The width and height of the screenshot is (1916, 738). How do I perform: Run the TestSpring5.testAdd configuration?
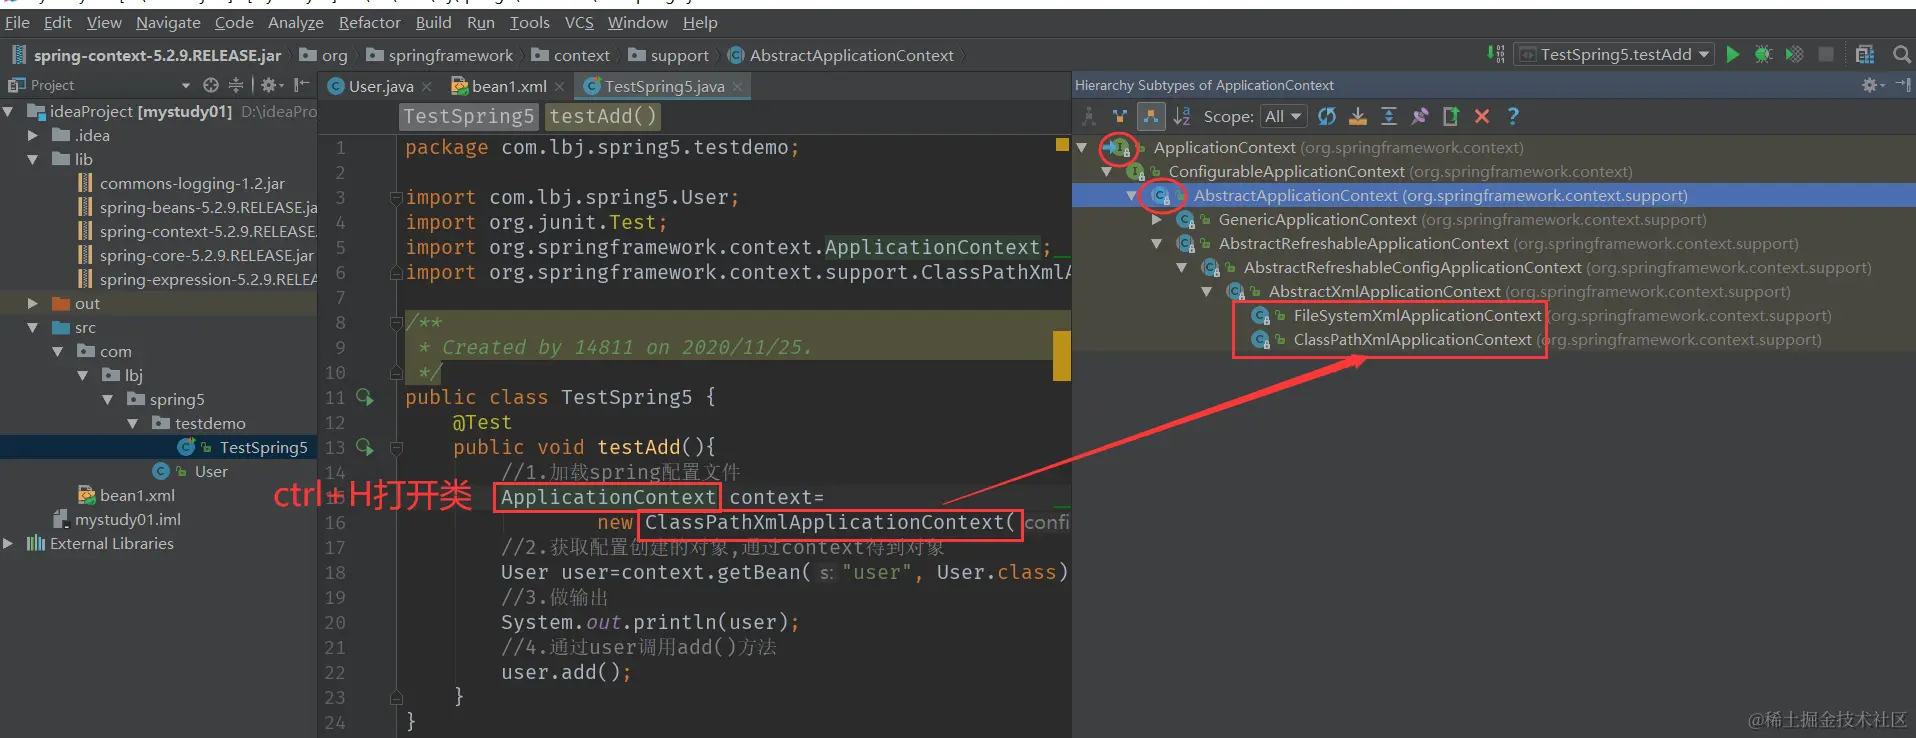tap(1733, 54)
